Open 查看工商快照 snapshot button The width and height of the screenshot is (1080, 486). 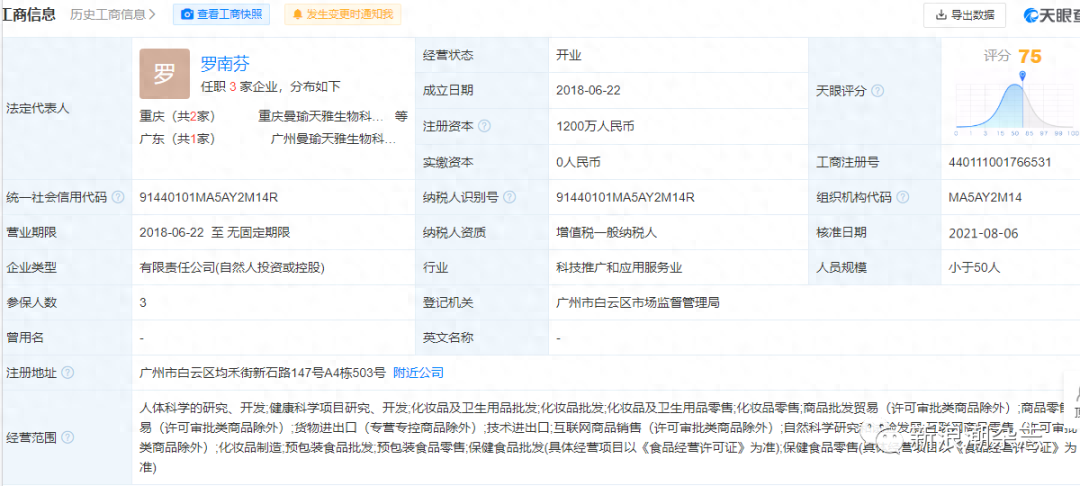coord(221,14)
